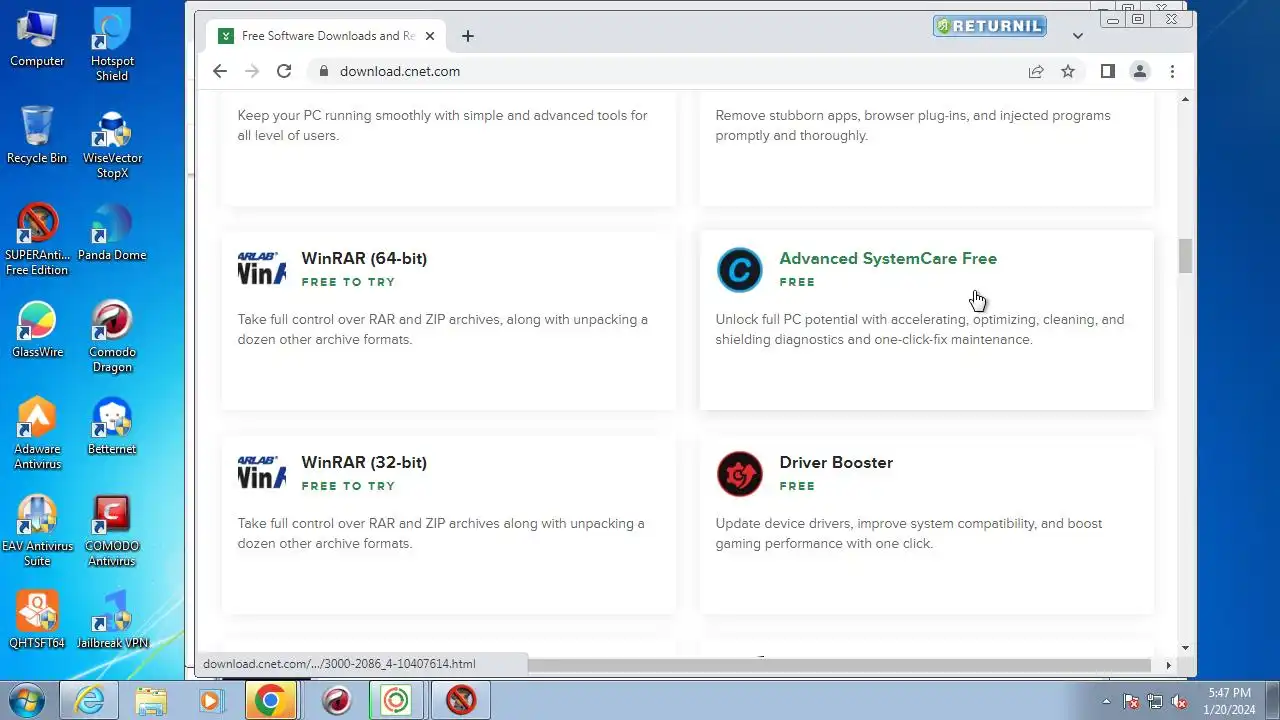
Task: Switch to Chrome taskbar button
Action: tap(270, 700)
